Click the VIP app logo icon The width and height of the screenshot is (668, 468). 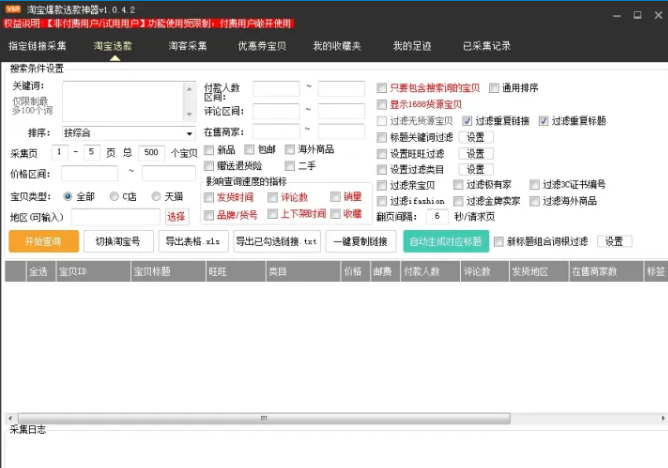coord(13,9)
